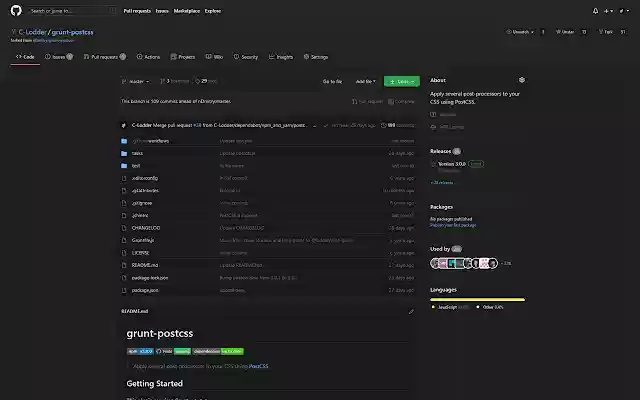640x400 pixels.
Task: Open the plus create-new menu
Action: 608,11
